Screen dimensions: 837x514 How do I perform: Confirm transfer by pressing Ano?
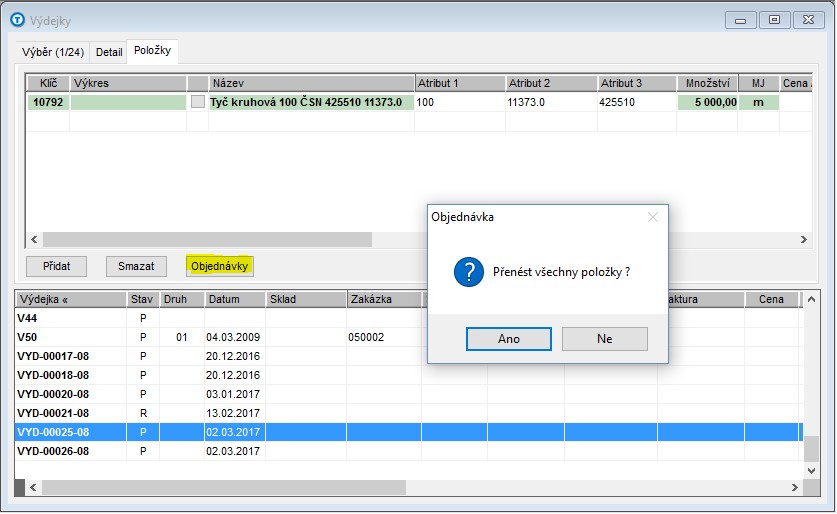click(x=508, y=339)
